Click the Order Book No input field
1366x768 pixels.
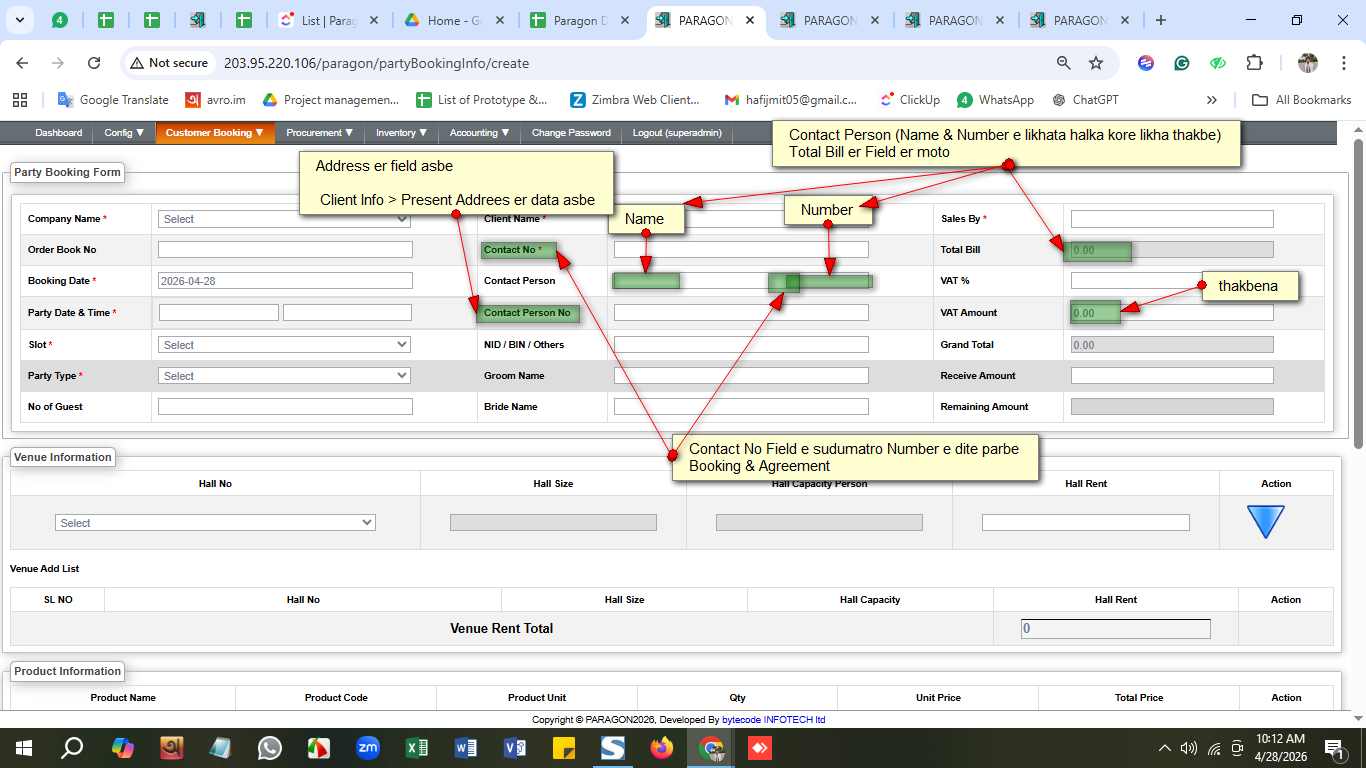(285, 250)
